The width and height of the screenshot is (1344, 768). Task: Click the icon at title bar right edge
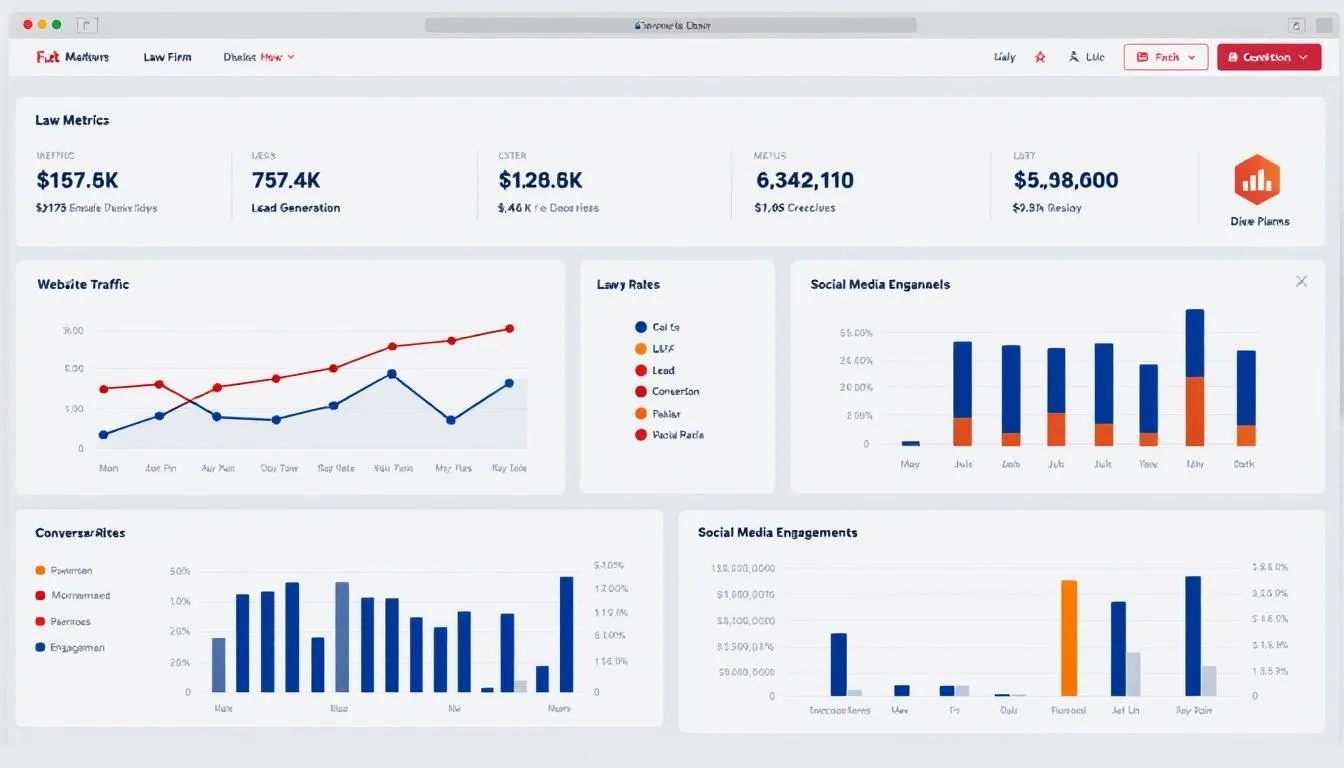[1297, 25]
